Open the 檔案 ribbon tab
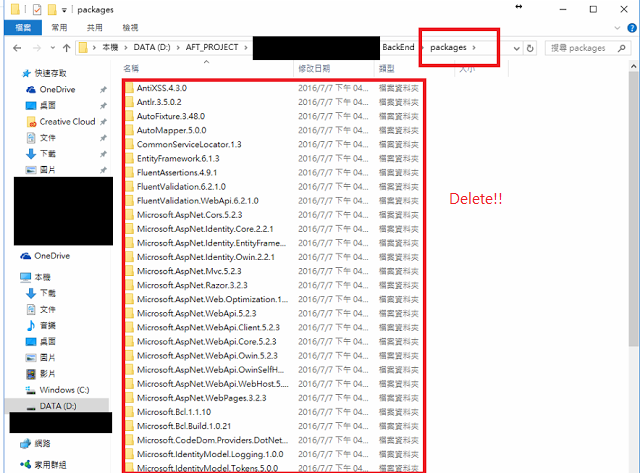 point(23,27)
